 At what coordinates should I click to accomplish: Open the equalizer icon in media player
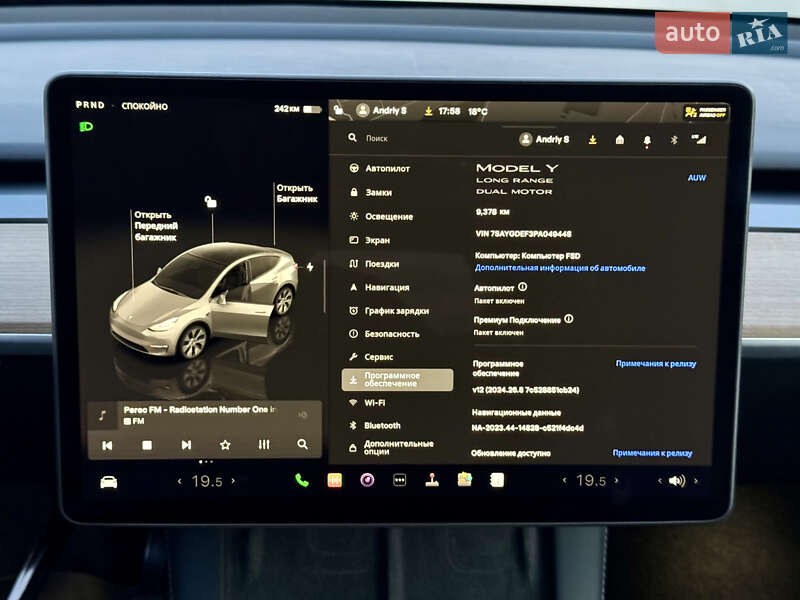tap(264, 444)
